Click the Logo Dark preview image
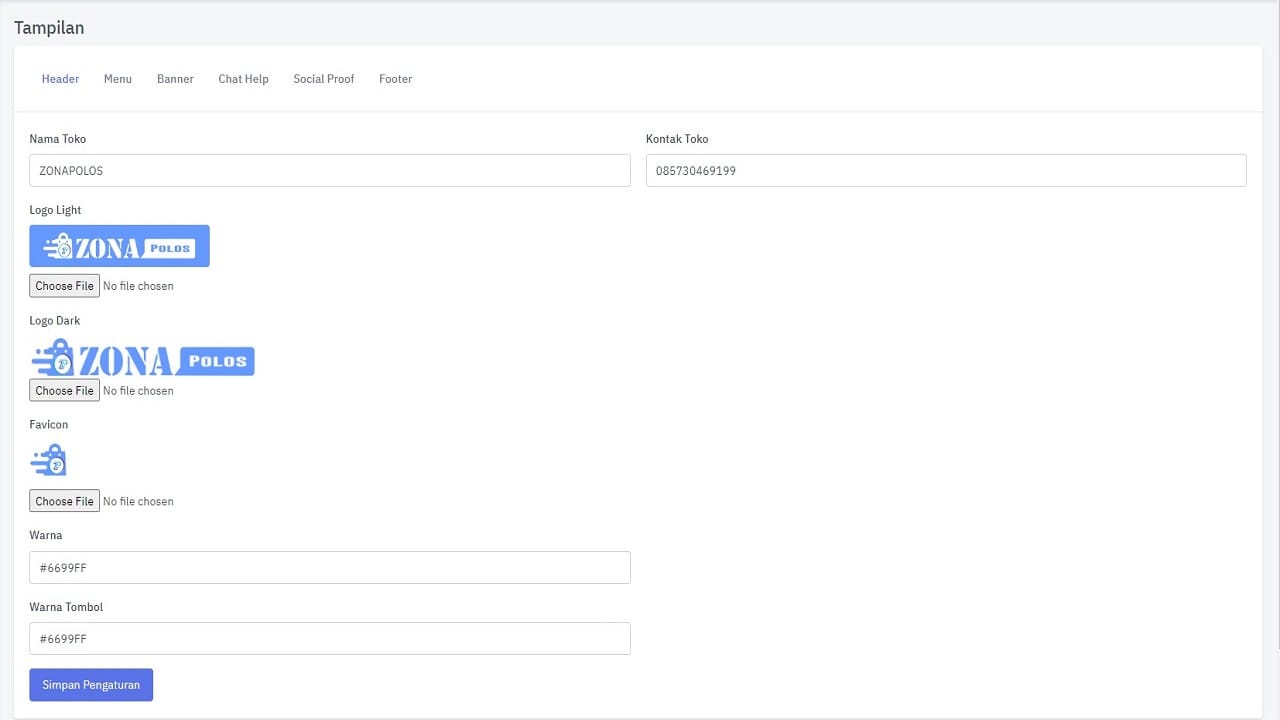Screen dimensions: 1280x720 142,358
